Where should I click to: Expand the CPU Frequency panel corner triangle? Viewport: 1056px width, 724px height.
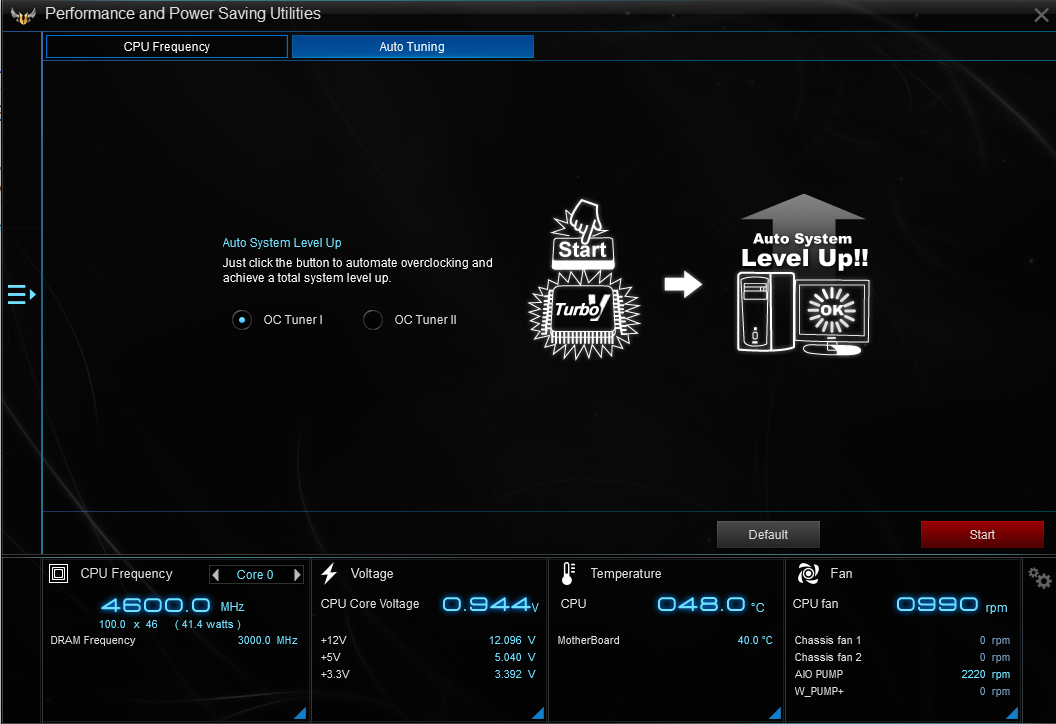(300, 713)
